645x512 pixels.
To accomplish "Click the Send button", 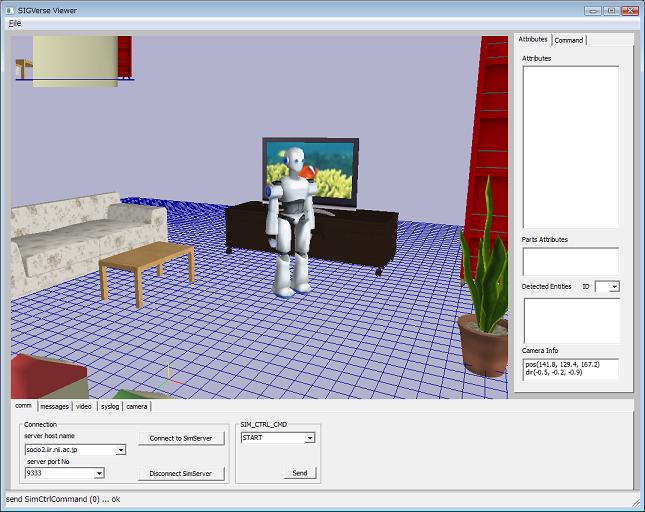I will (x=299, y=473).
